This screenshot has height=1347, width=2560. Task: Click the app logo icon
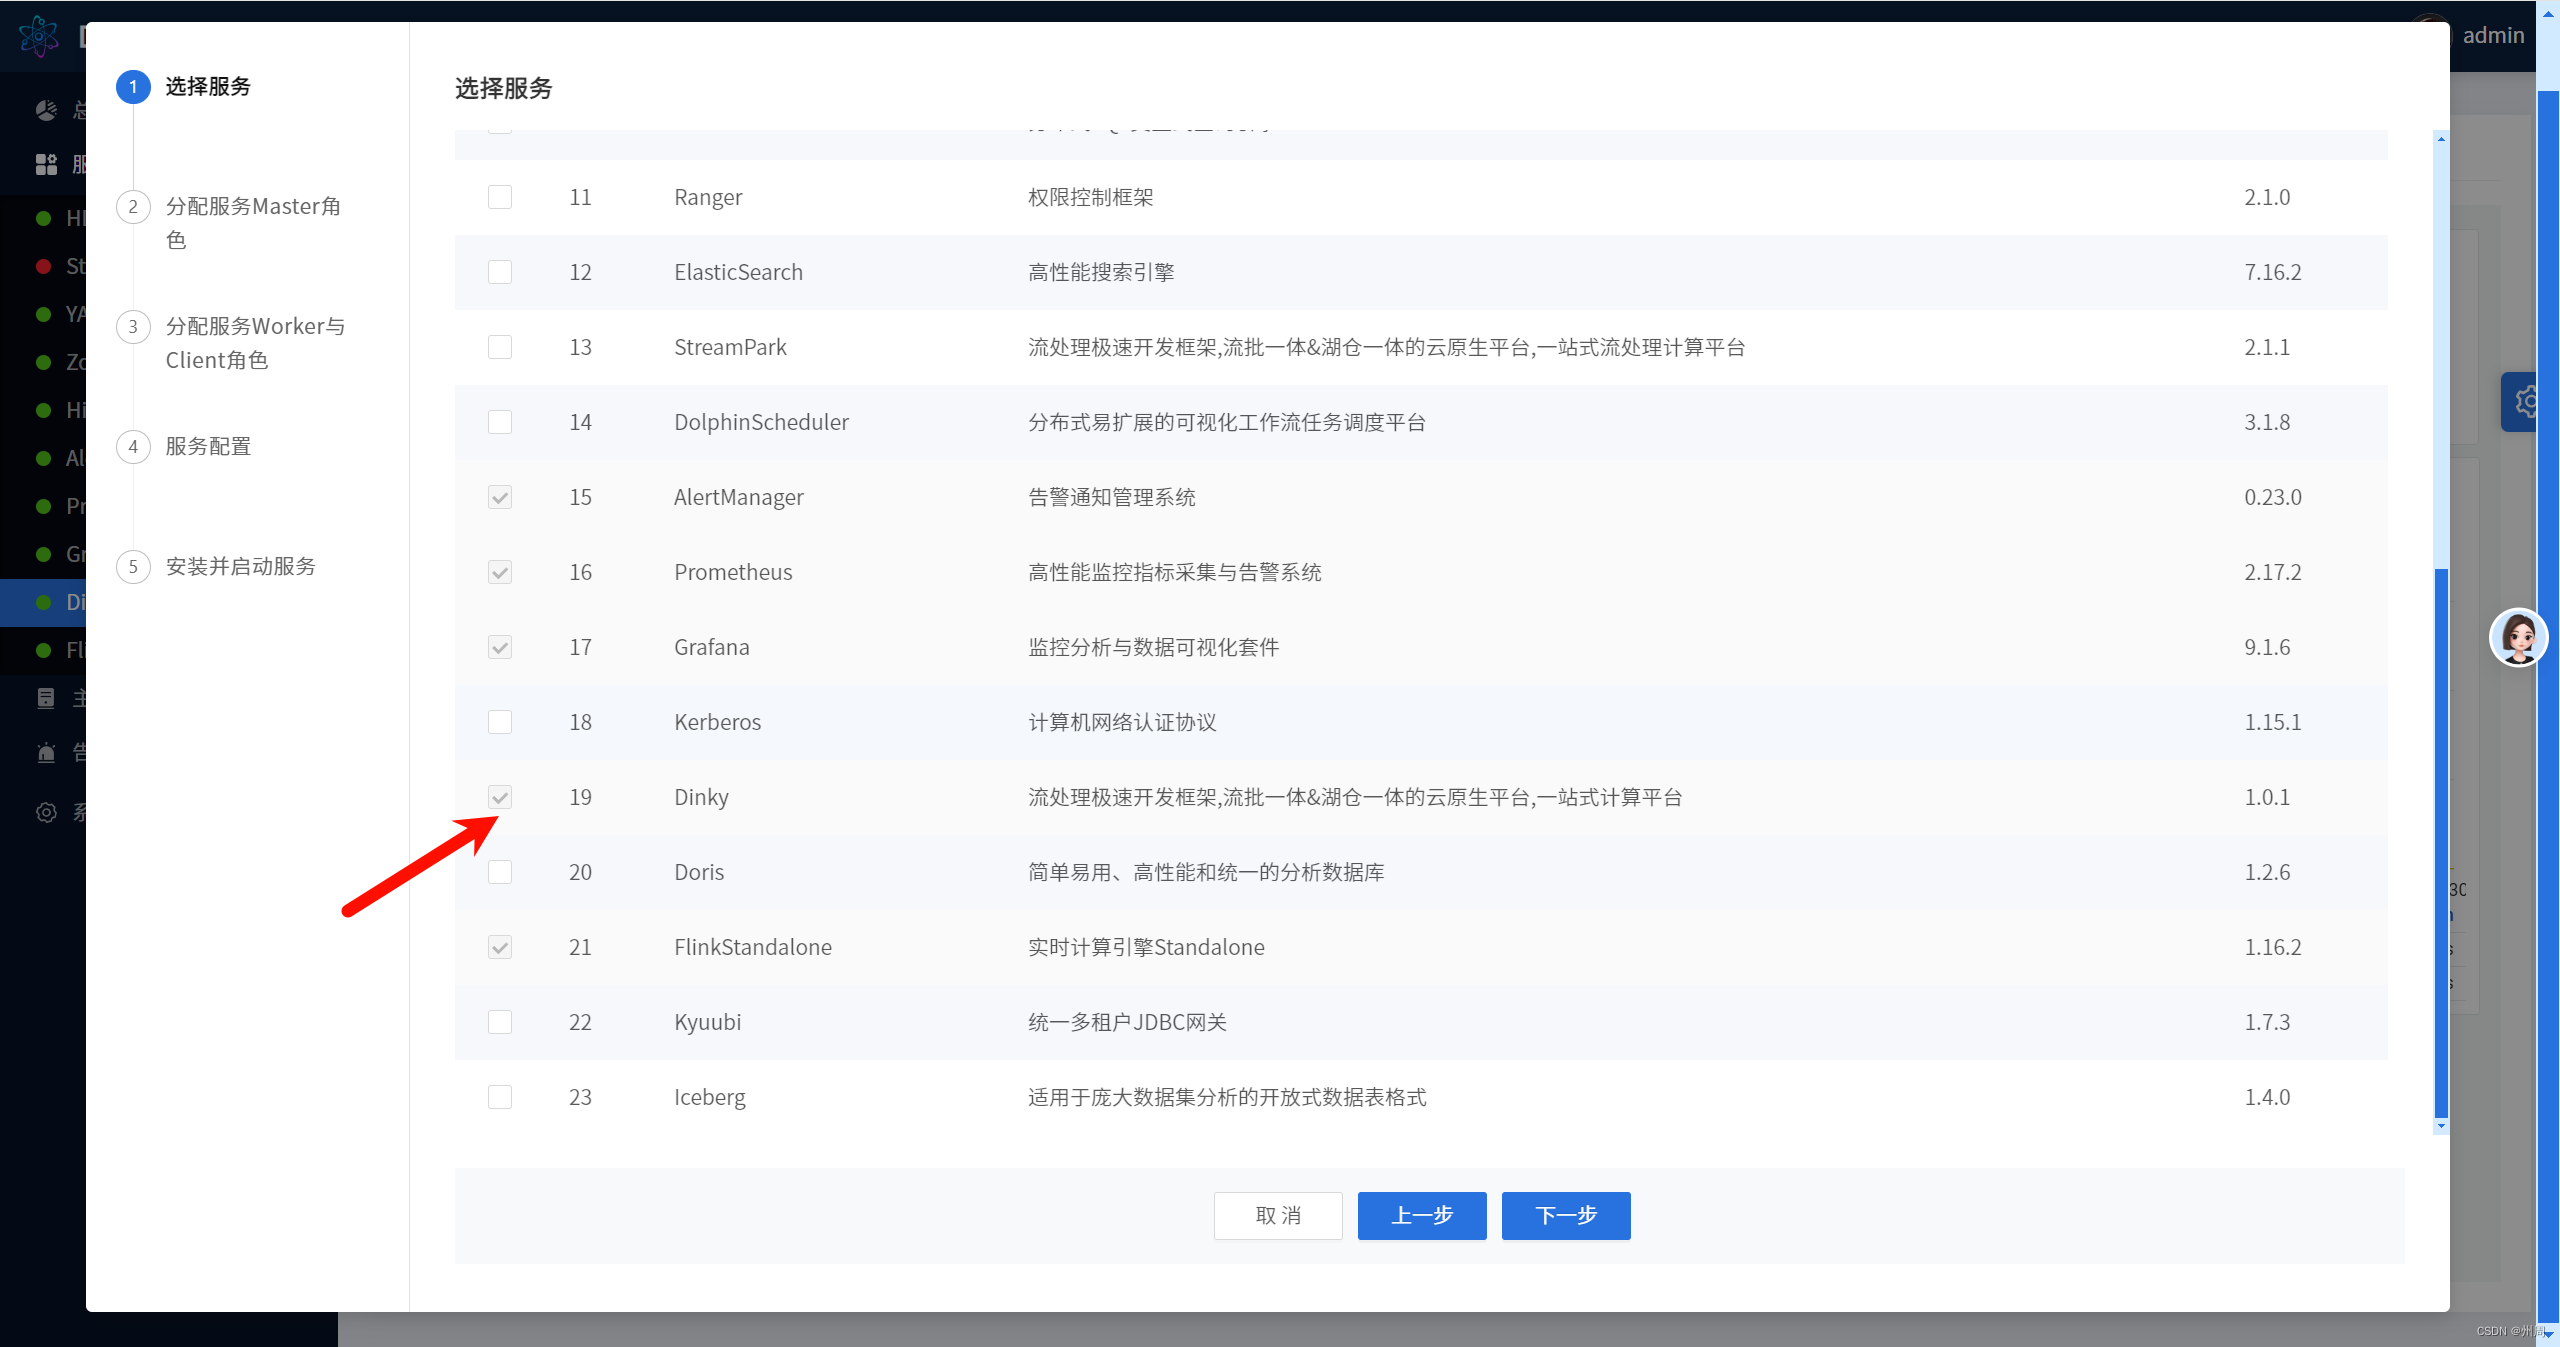click(x=39, y=37)
